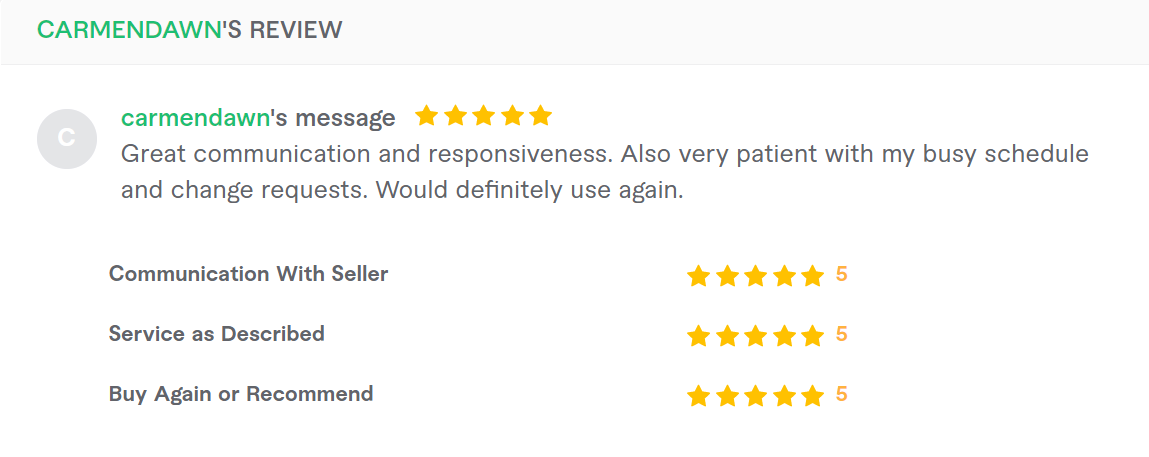The width and height of the screenshot is (1149, 457).
Task: Click last star of Buy Again or Recommend
Action: (812, 396)
